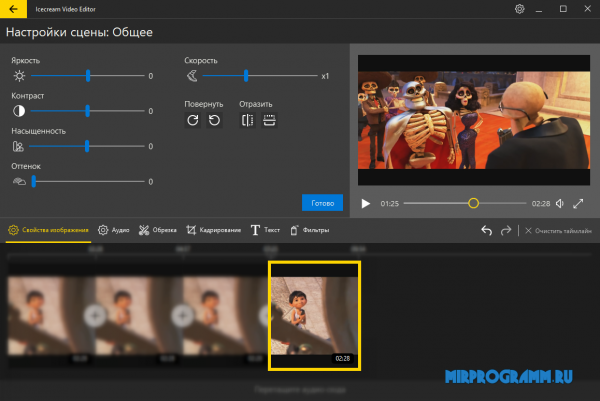Screen dimensions: 600x401
Task: Click the Повернуть label
Action: point(204,104)
